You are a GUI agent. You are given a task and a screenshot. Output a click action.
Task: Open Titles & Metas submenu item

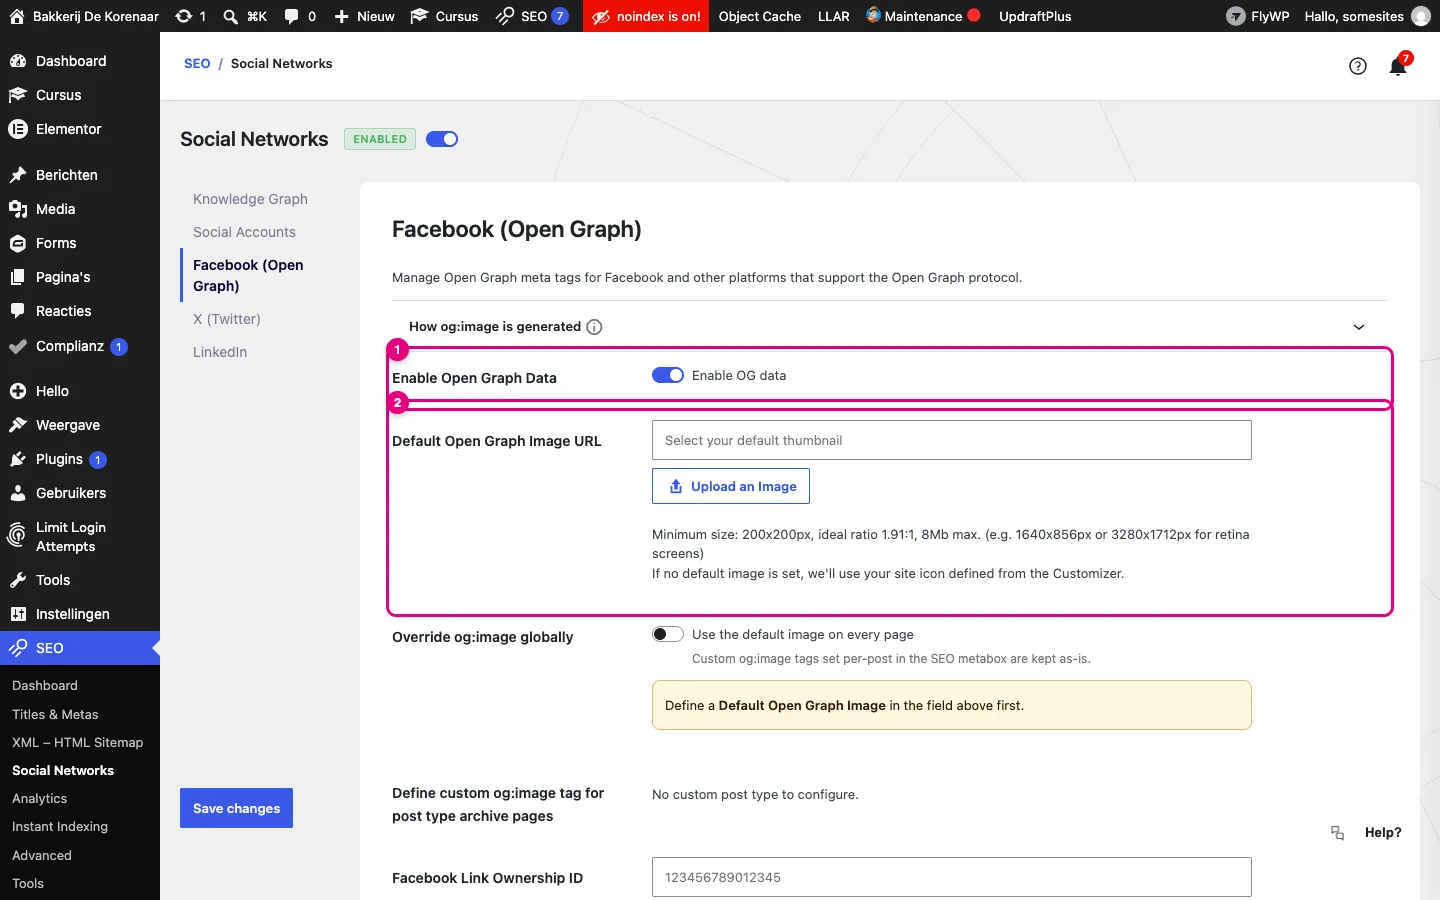tap(55, 714)
